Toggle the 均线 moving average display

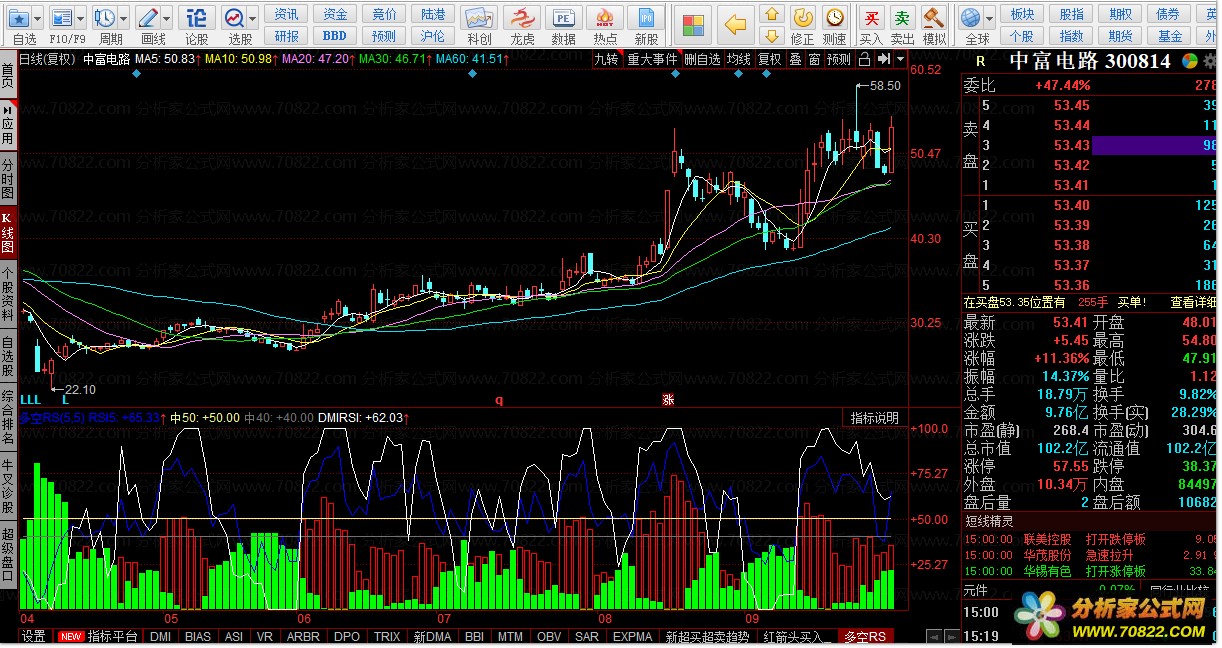(739, 59)
